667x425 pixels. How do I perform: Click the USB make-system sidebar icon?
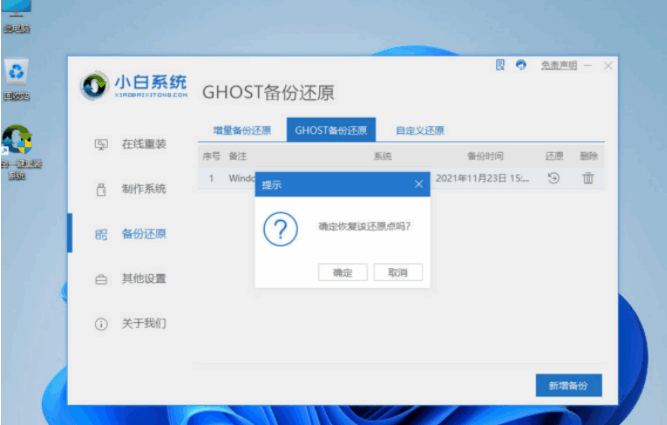[101, 189]
